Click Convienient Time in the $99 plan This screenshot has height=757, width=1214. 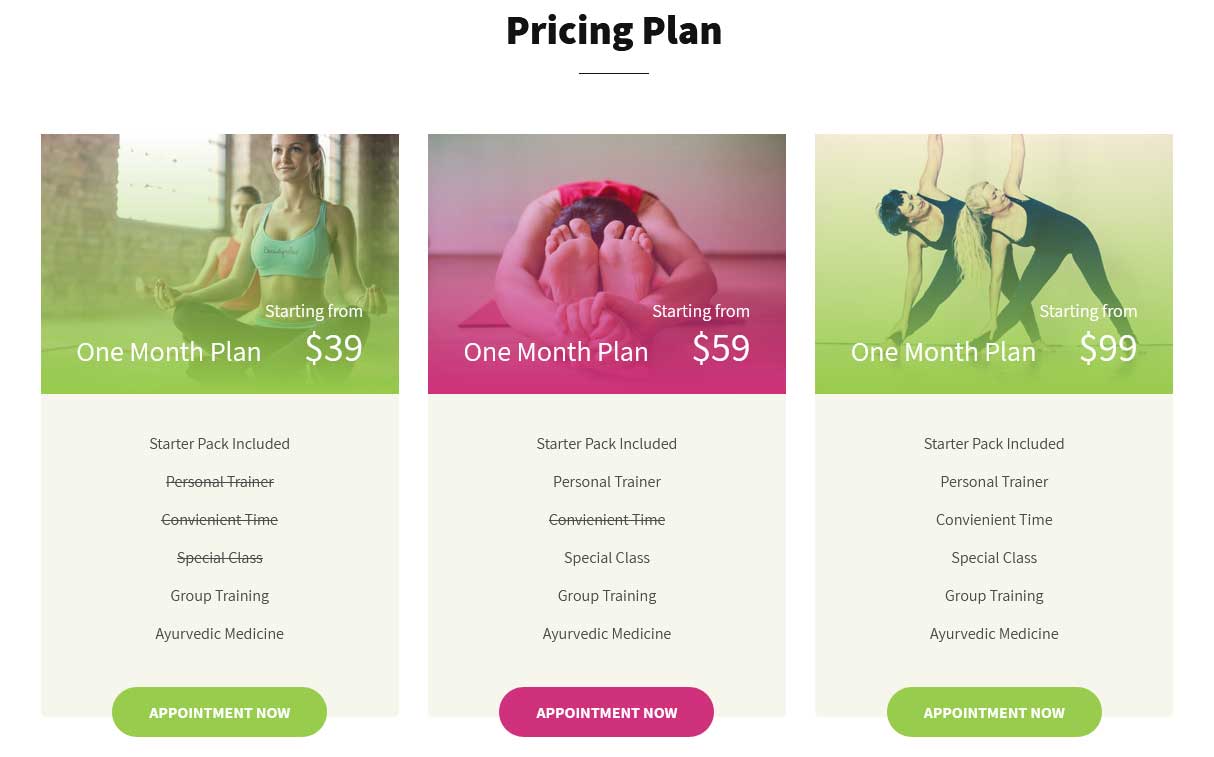[x=994, y=520]
